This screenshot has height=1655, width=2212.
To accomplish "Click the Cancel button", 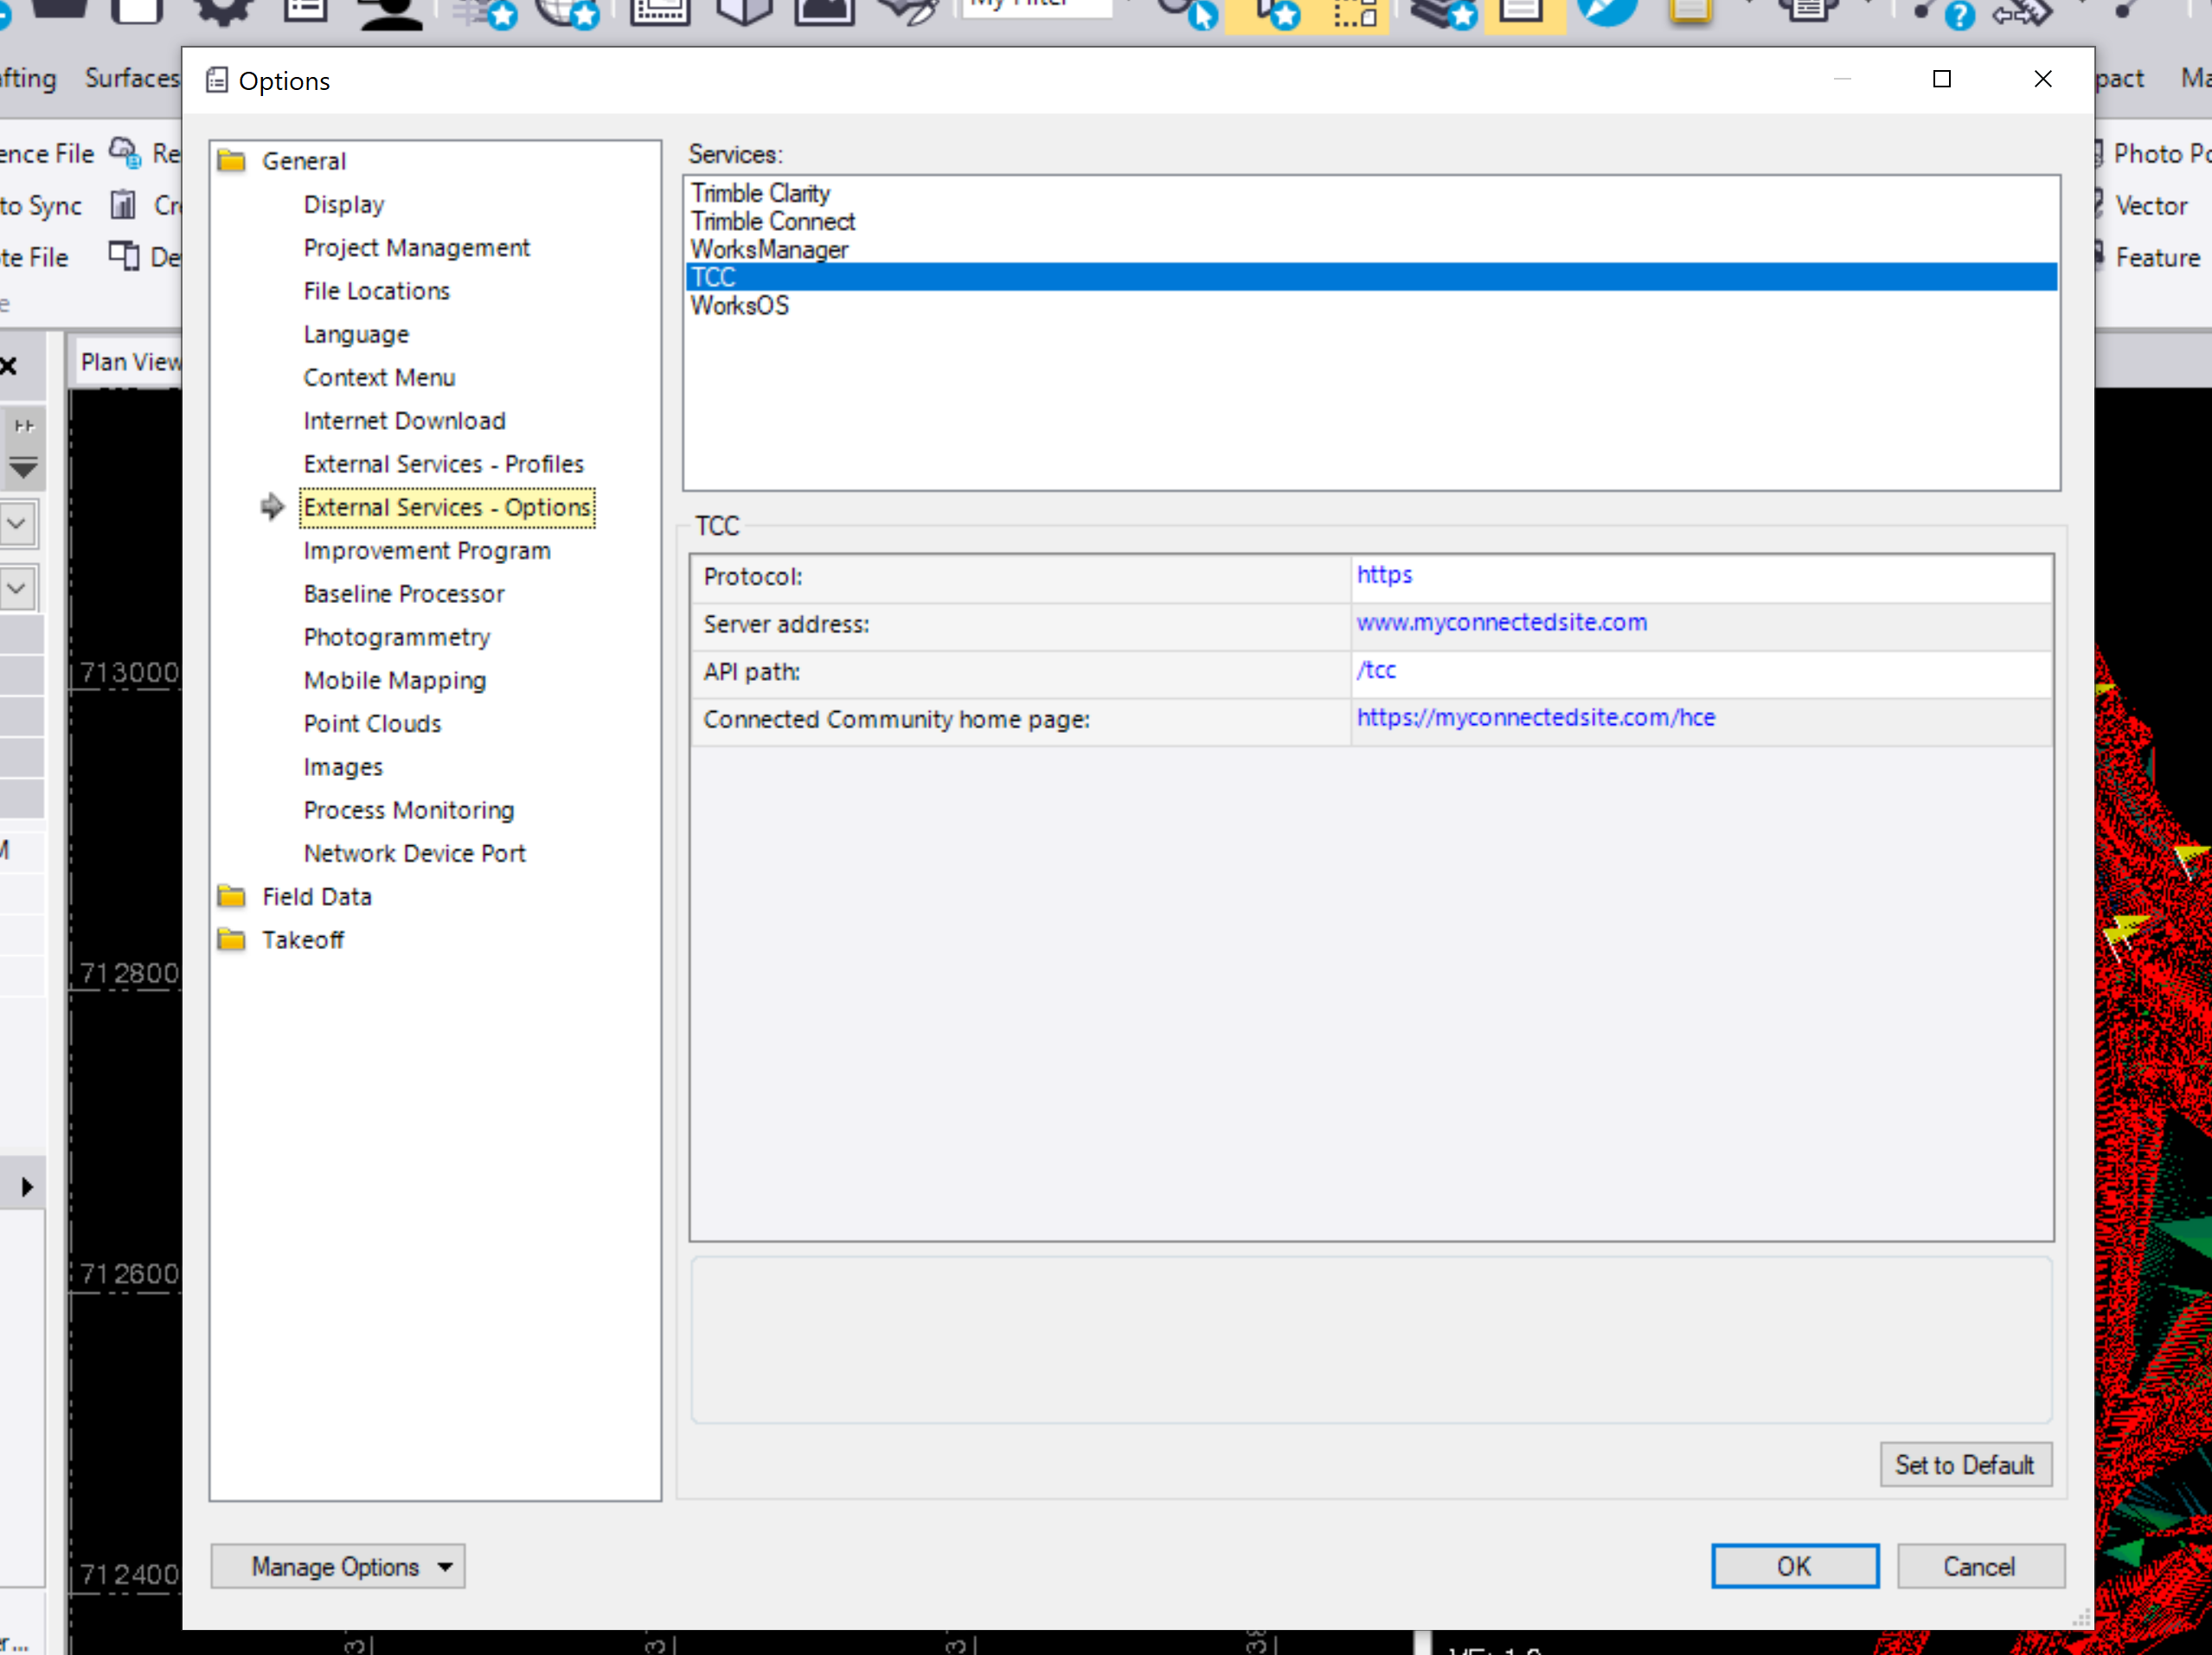I will click(x=1979, y=1566).
